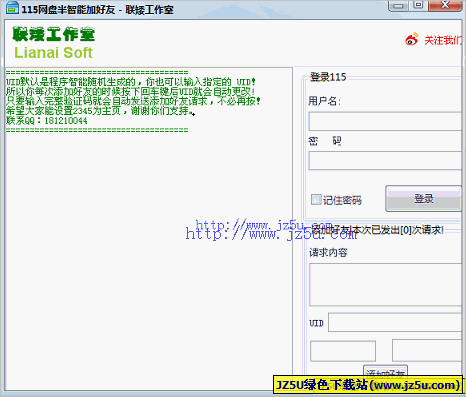Click the 添加好友 add friend button
The image size is (466, 397).
pyautogui.click(x=385, y=372)
